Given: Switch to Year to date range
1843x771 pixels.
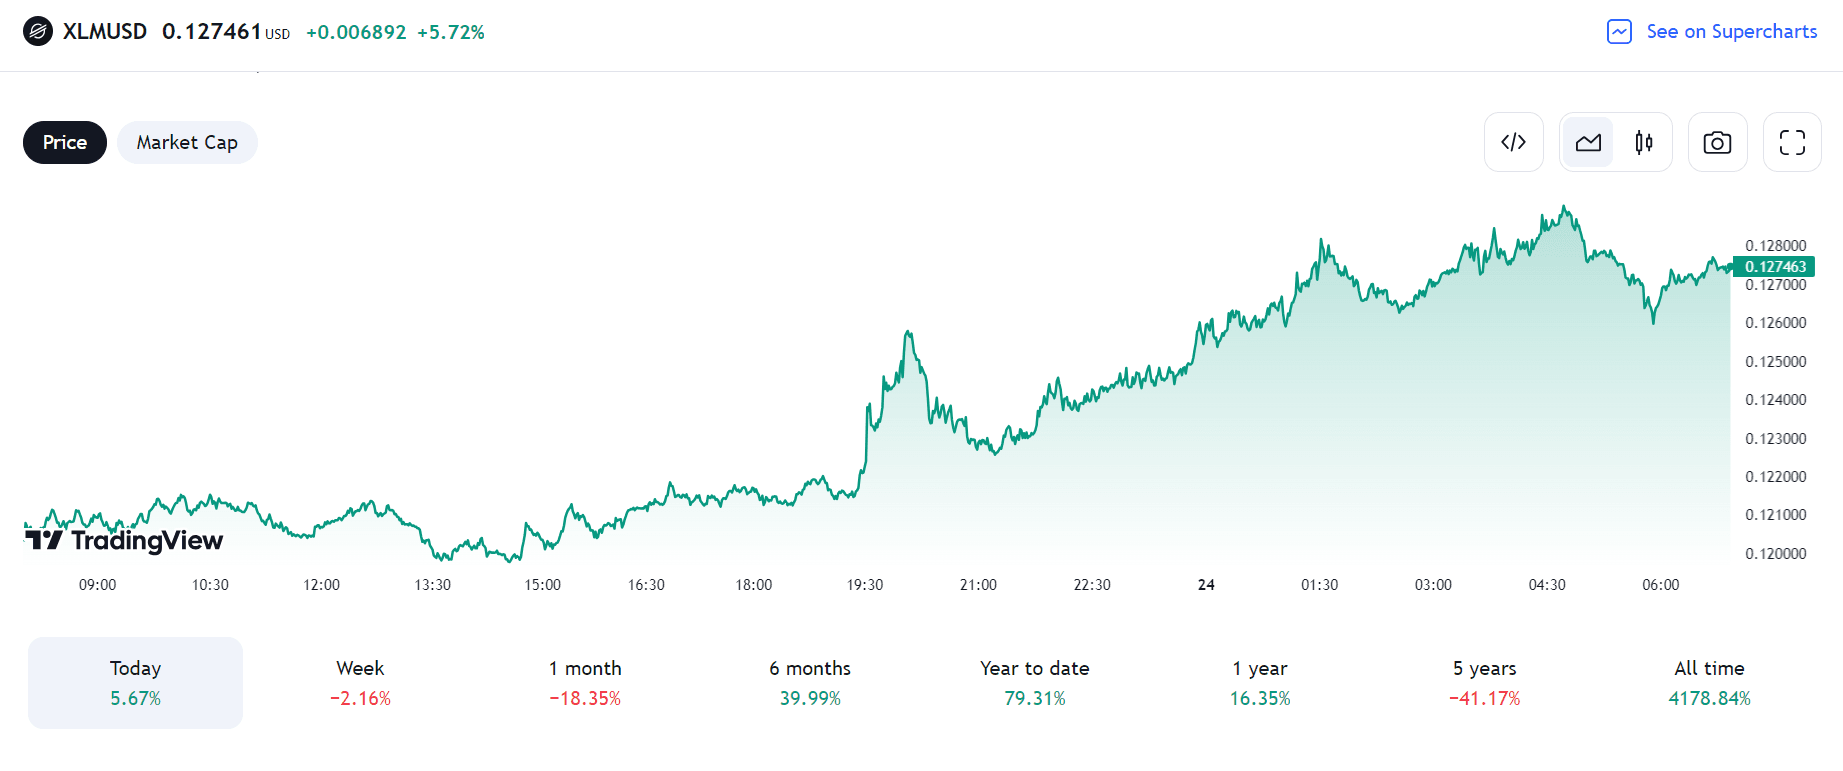Looking at the screenshot, I should click(1035, 682).
